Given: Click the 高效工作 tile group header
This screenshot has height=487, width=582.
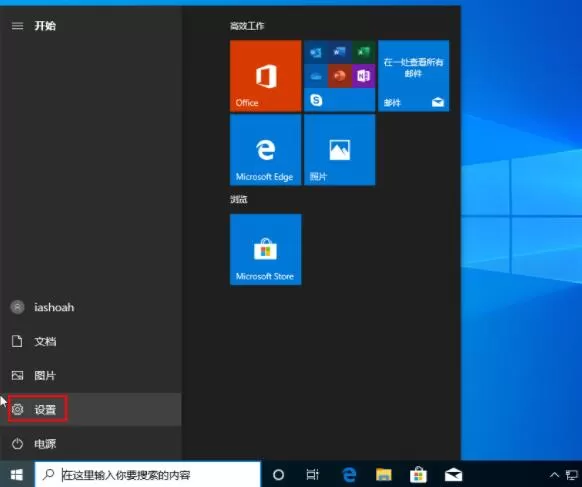Looking at the screenshot, I should click(247, 26).
